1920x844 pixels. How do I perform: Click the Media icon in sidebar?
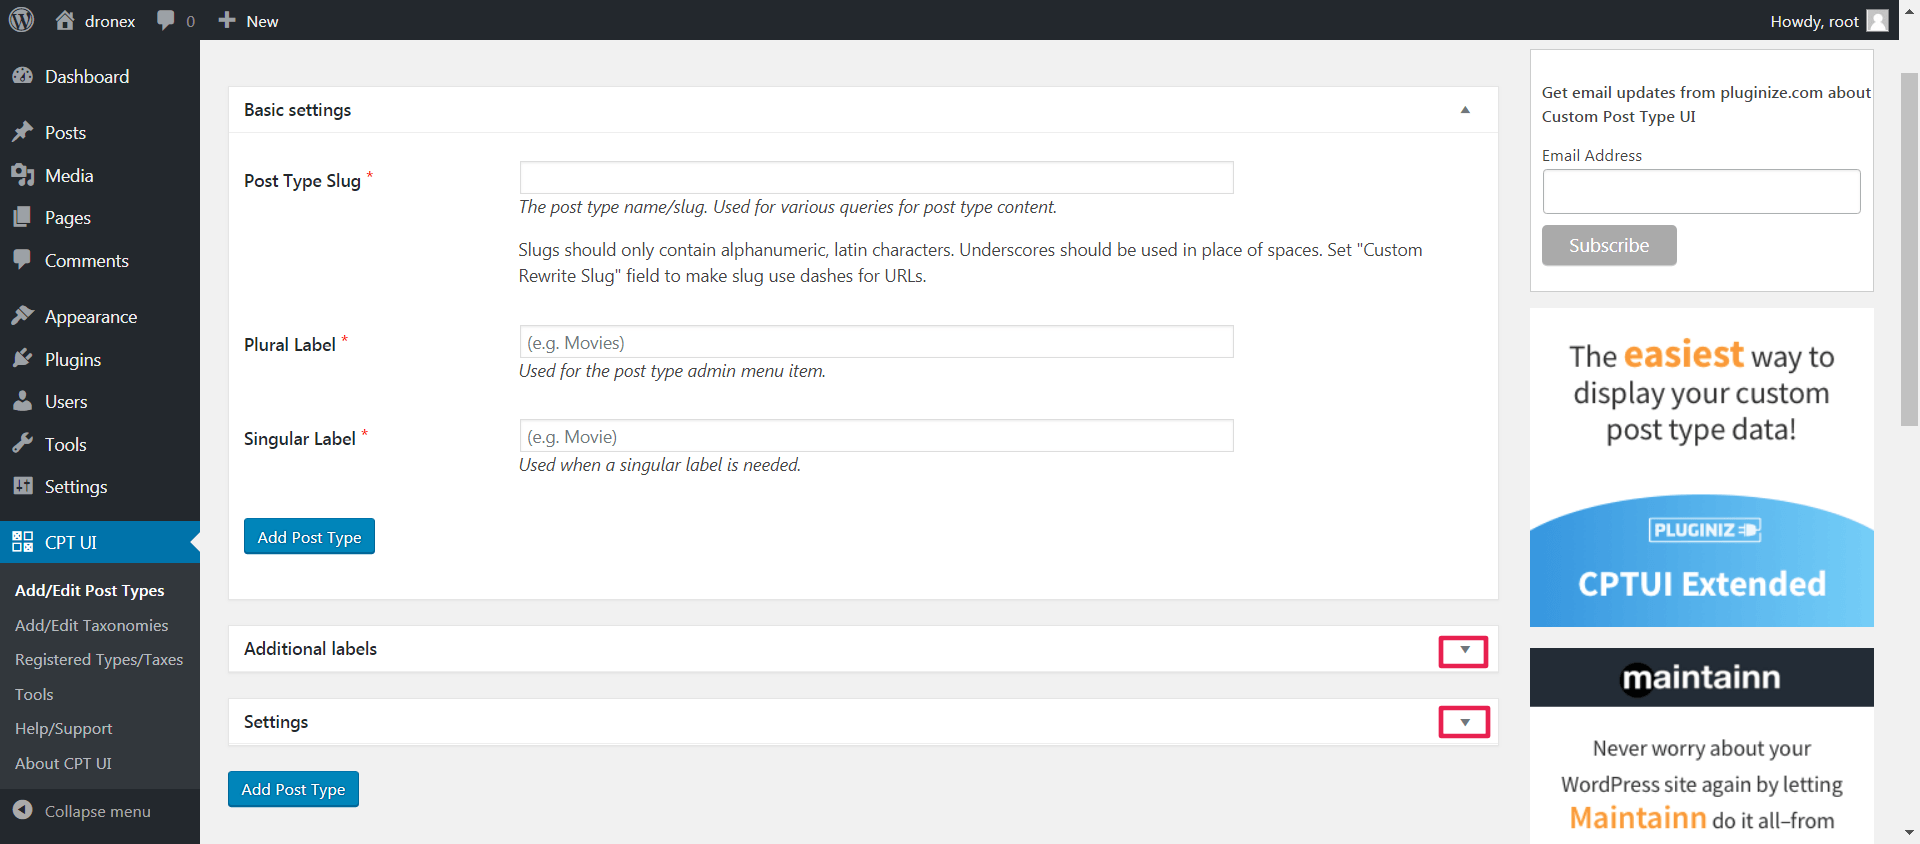coord(22,175)
